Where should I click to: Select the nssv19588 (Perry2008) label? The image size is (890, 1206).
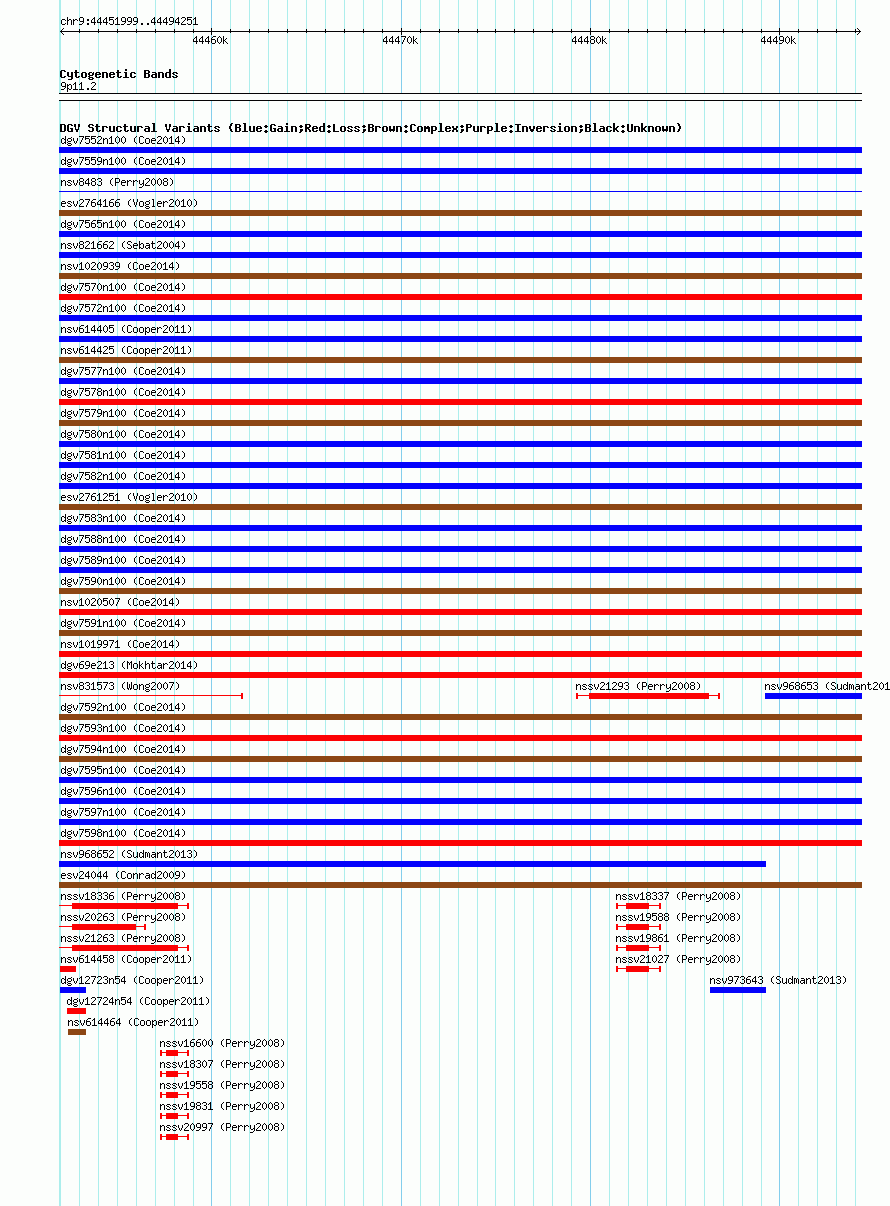pyautogui.click(x=678, y=917)
